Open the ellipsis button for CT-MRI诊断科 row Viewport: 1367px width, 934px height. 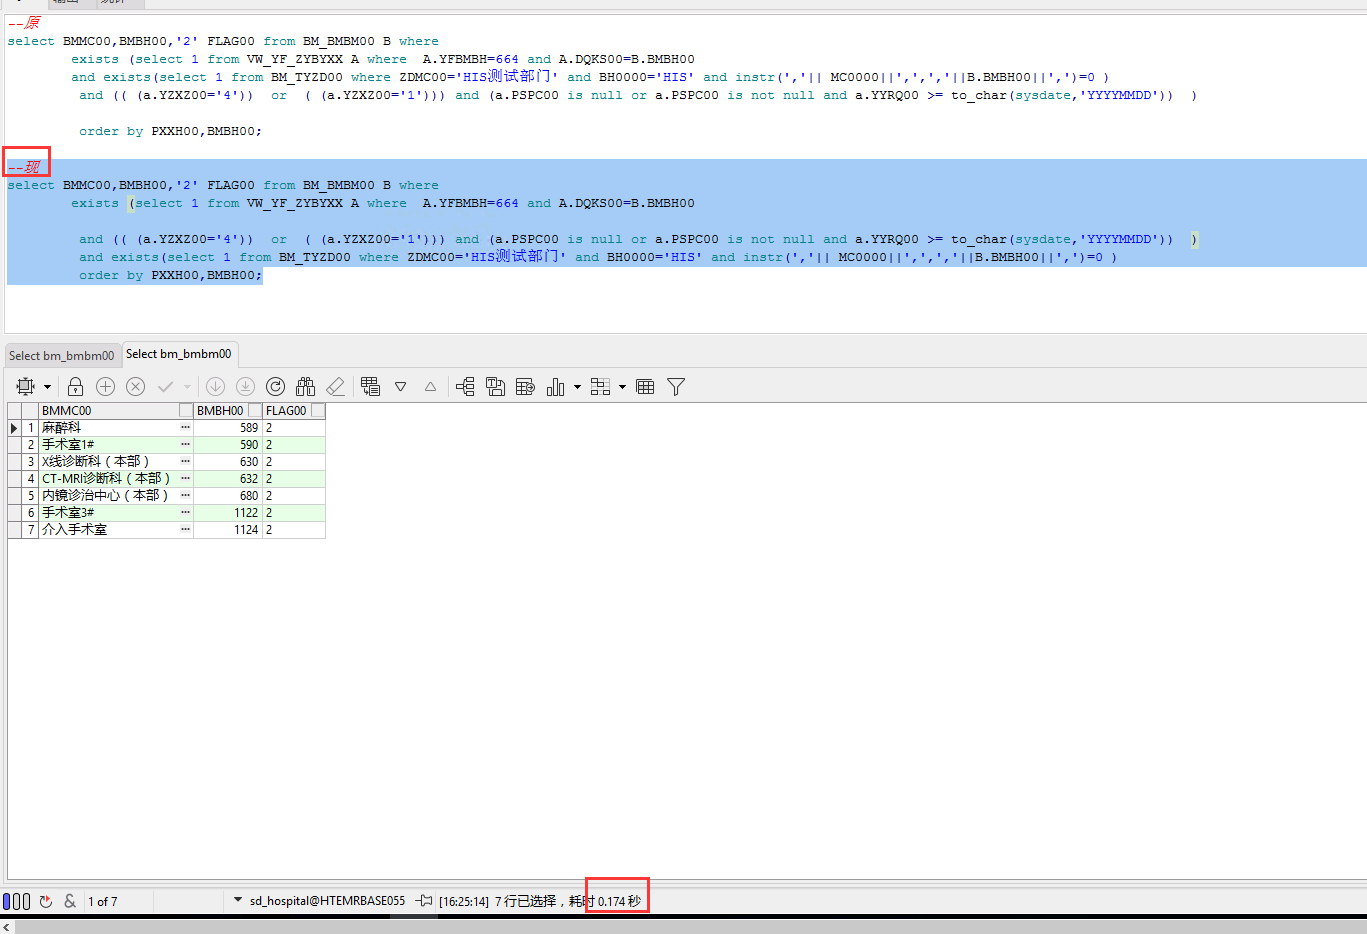pos(186,479)
